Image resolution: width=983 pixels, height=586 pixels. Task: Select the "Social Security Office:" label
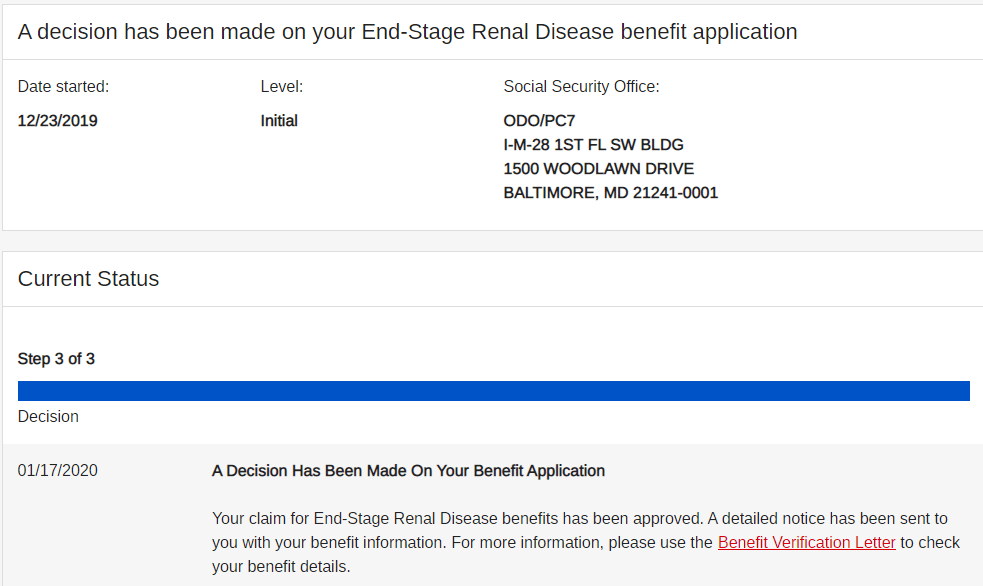[581, 87]
